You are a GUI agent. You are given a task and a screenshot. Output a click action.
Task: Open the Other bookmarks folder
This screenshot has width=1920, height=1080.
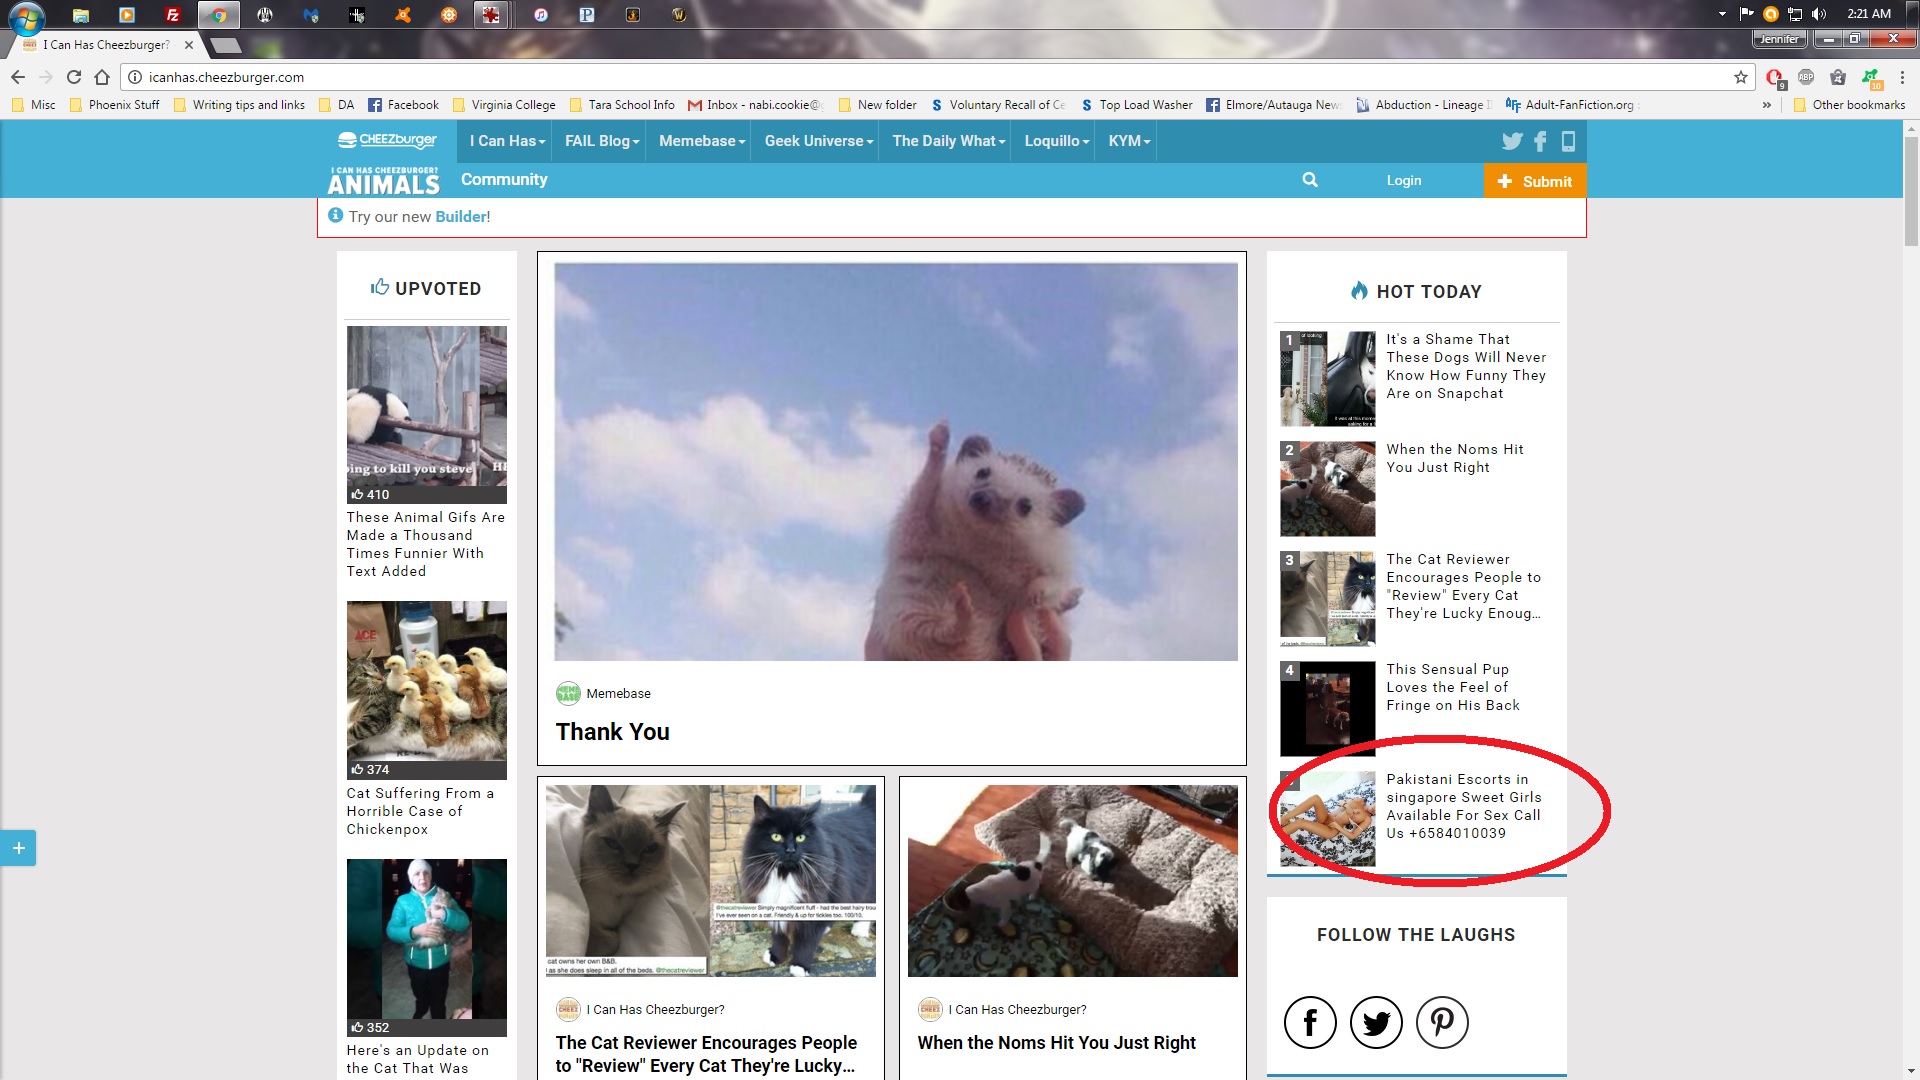click(x=1850, y=105)
